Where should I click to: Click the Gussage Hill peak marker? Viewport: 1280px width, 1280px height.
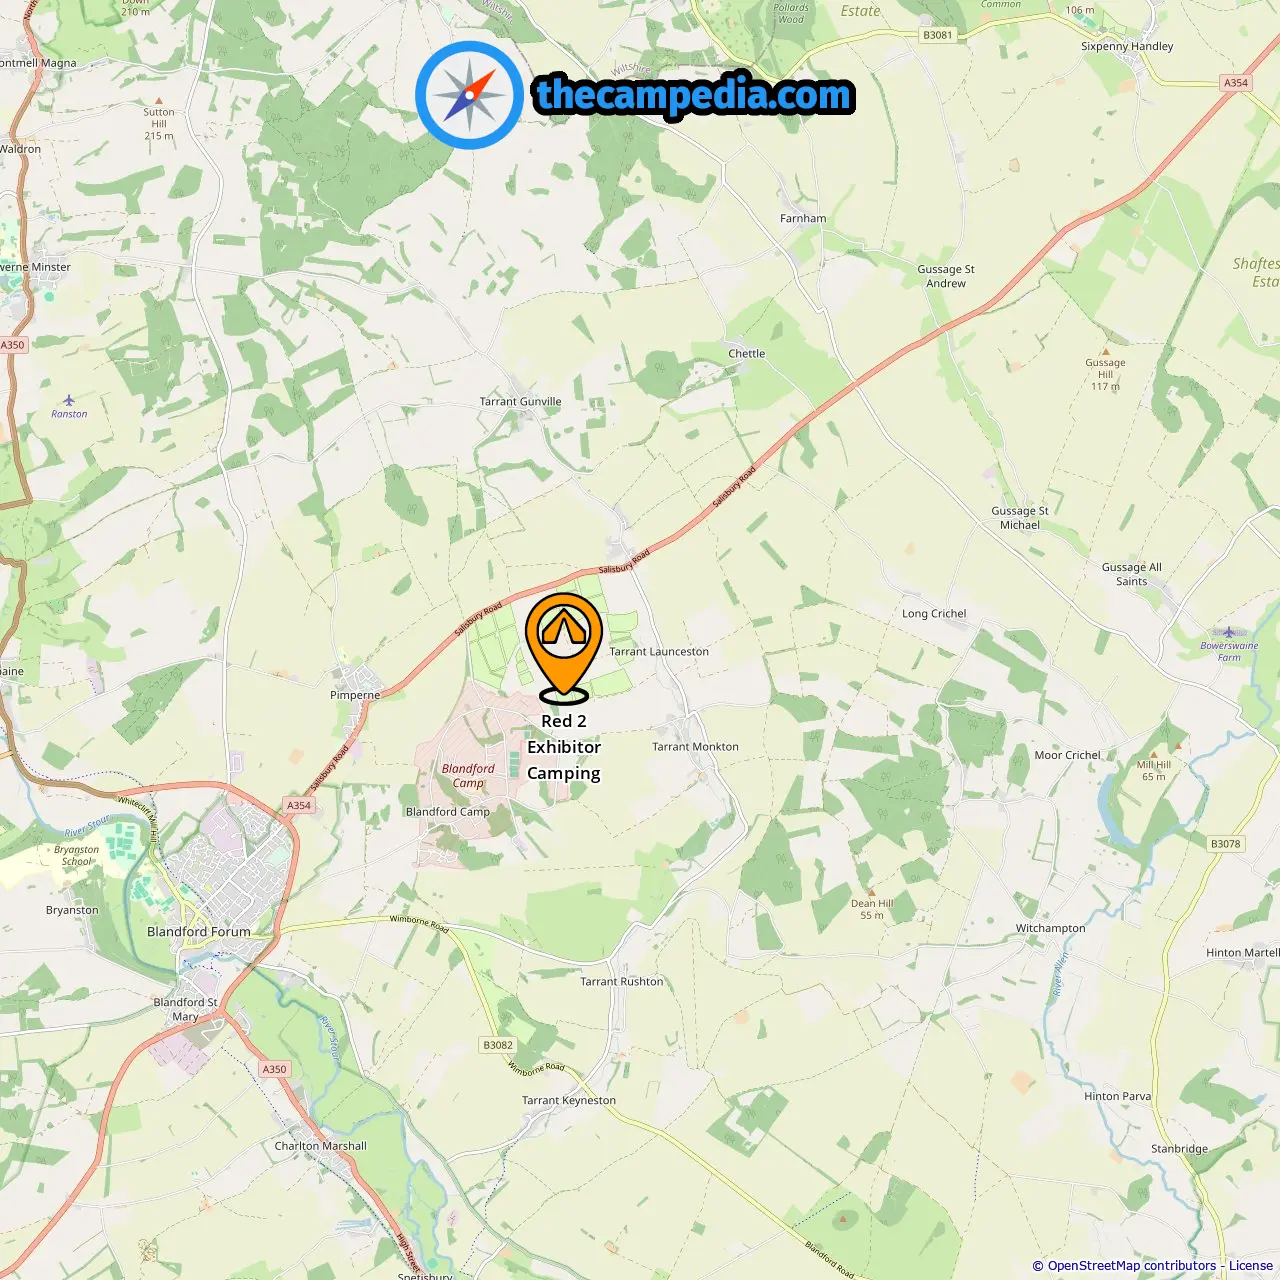tap(1106, 352)
